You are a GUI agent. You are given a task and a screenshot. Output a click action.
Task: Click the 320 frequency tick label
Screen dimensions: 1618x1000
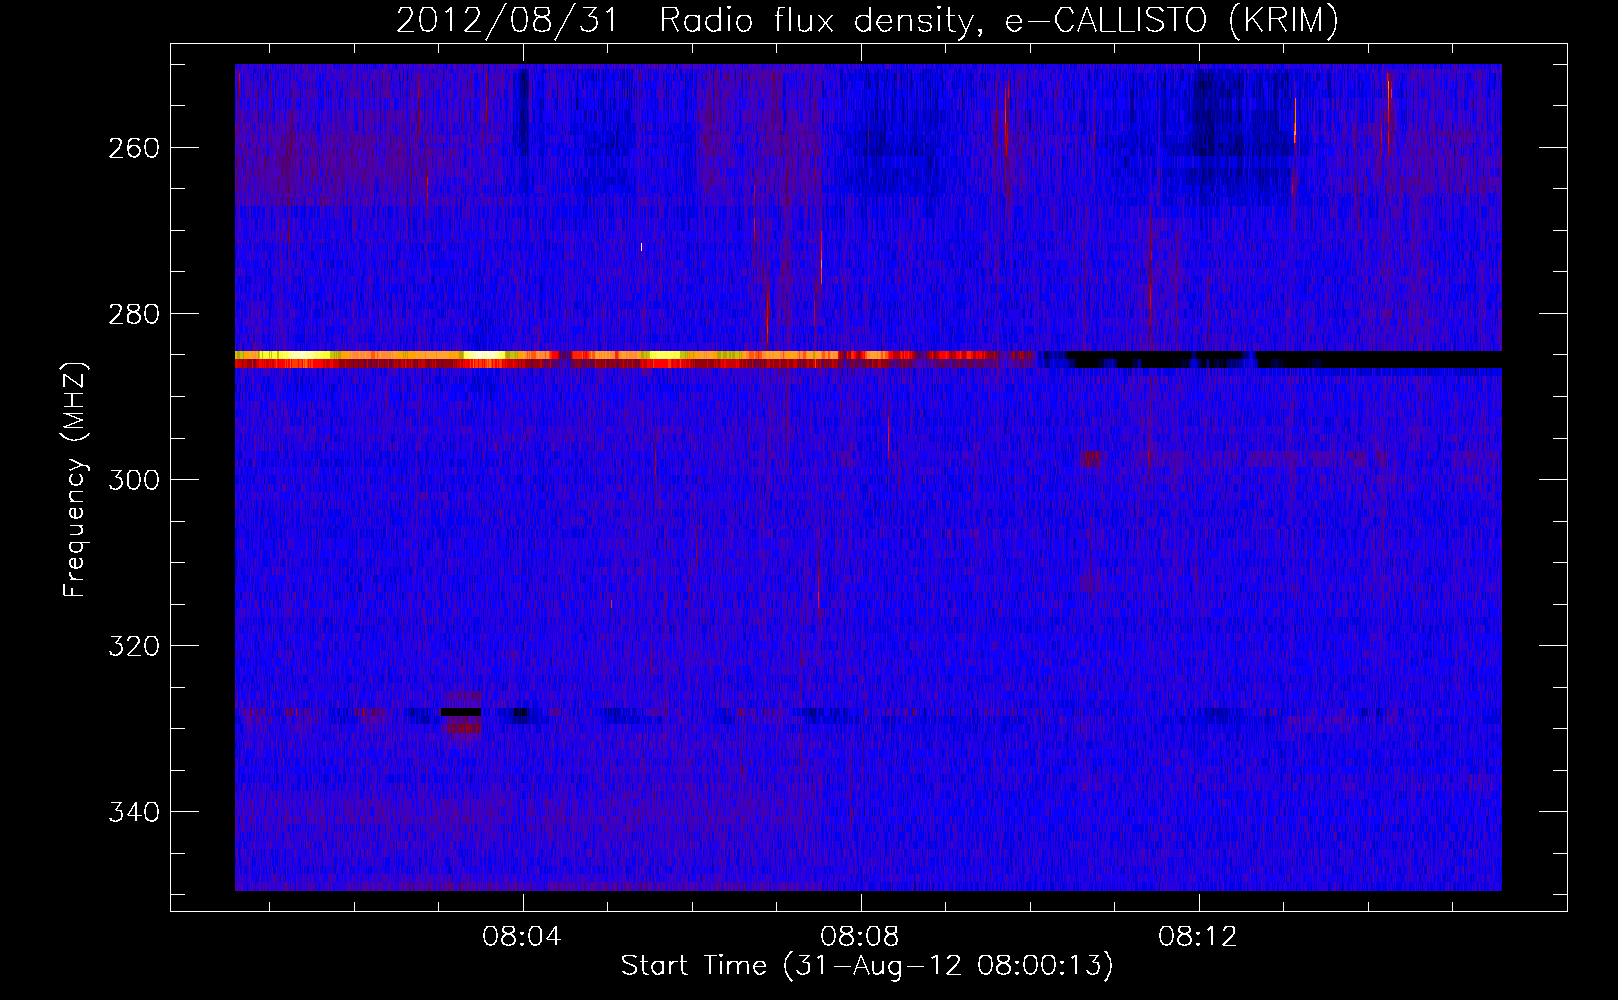coord(134,646)
